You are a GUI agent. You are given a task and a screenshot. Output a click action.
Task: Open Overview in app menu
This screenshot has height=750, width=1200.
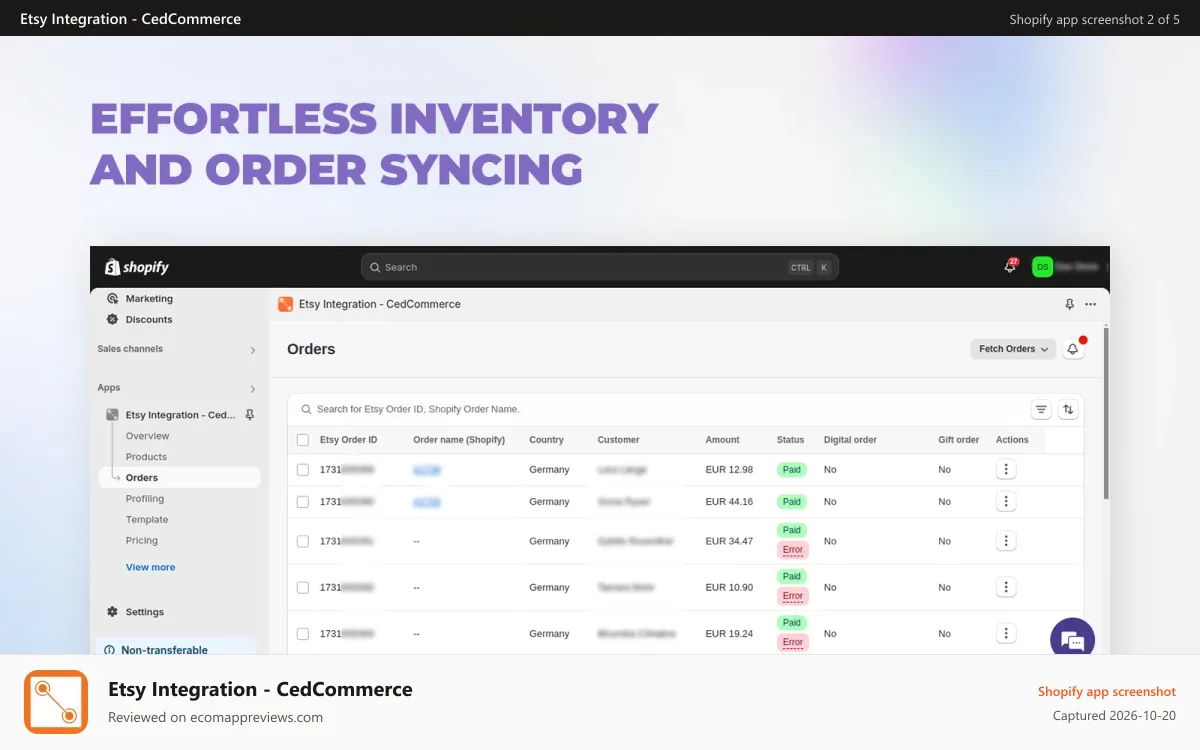click(x=148, y=436)
